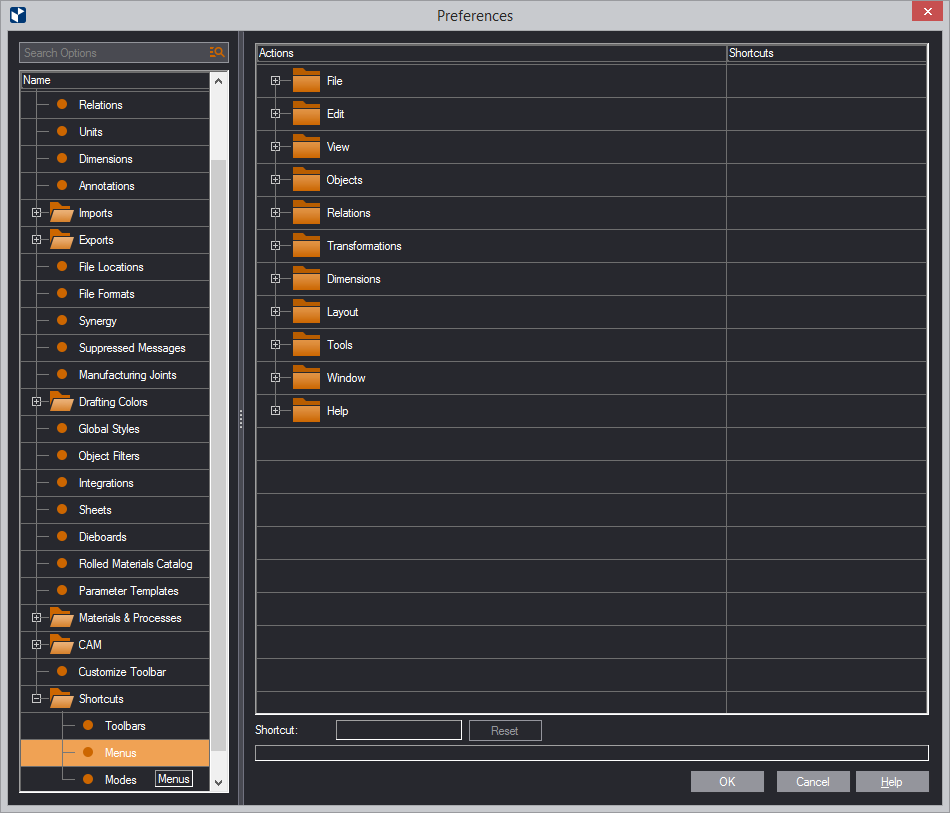The image size is (950, 813).
Task: Click the orange bullet beside Integrations
Action: pos(62,482)
